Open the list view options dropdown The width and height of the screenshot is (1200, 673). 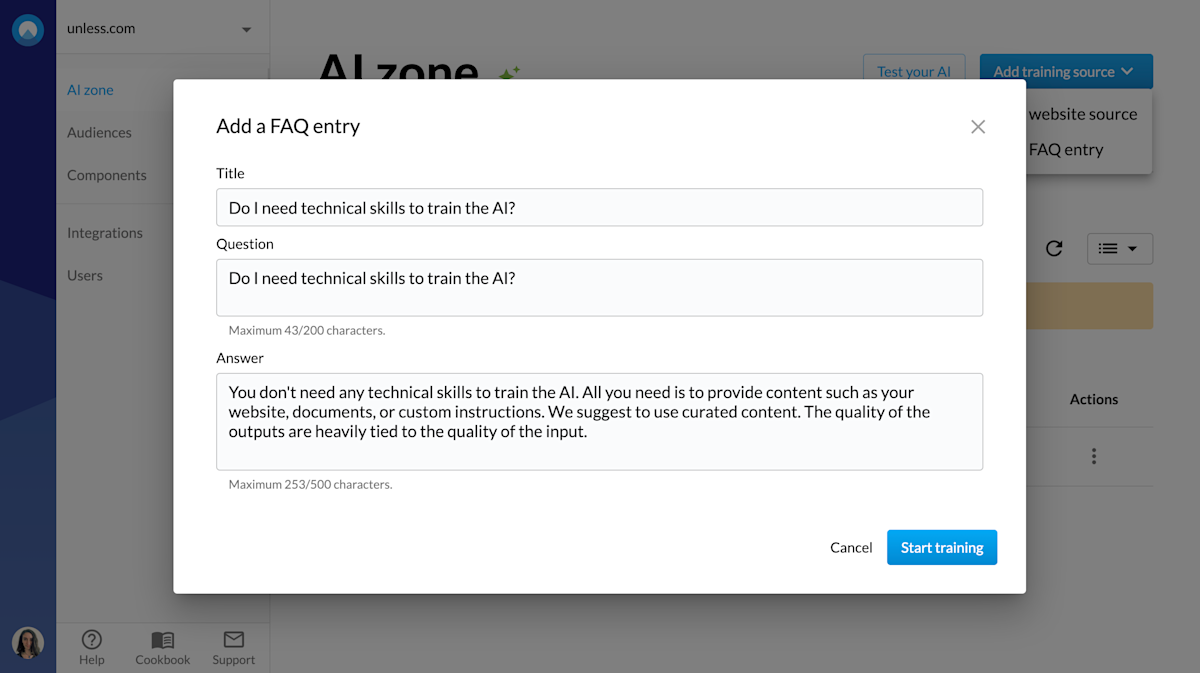pyautogui.click(x=1119, y=249)
